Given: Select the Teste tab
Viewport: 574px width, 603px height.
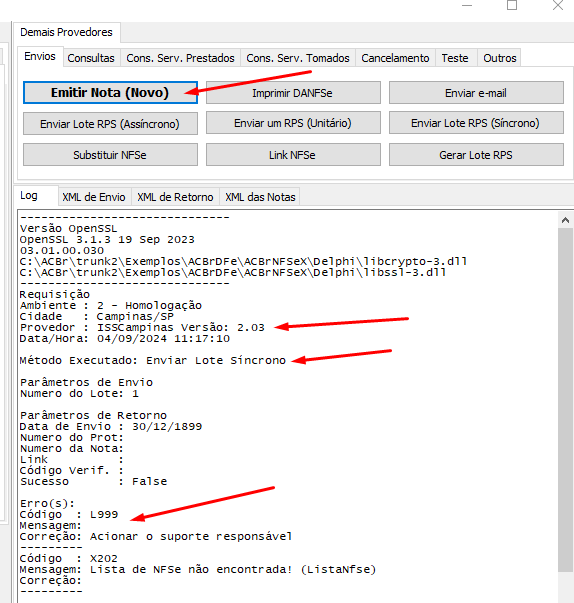Looking at the screenshot, I should tap(455, 58).
